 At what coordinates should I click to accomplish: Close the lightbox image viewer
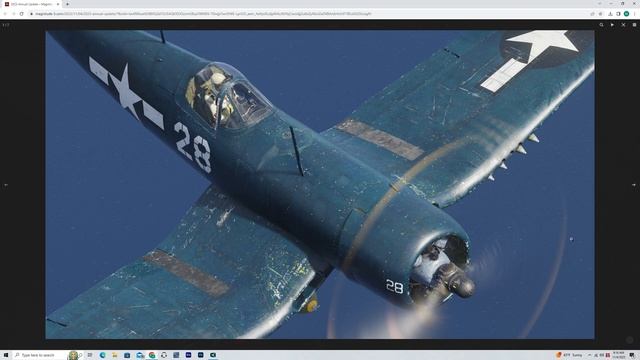point(623,25)
